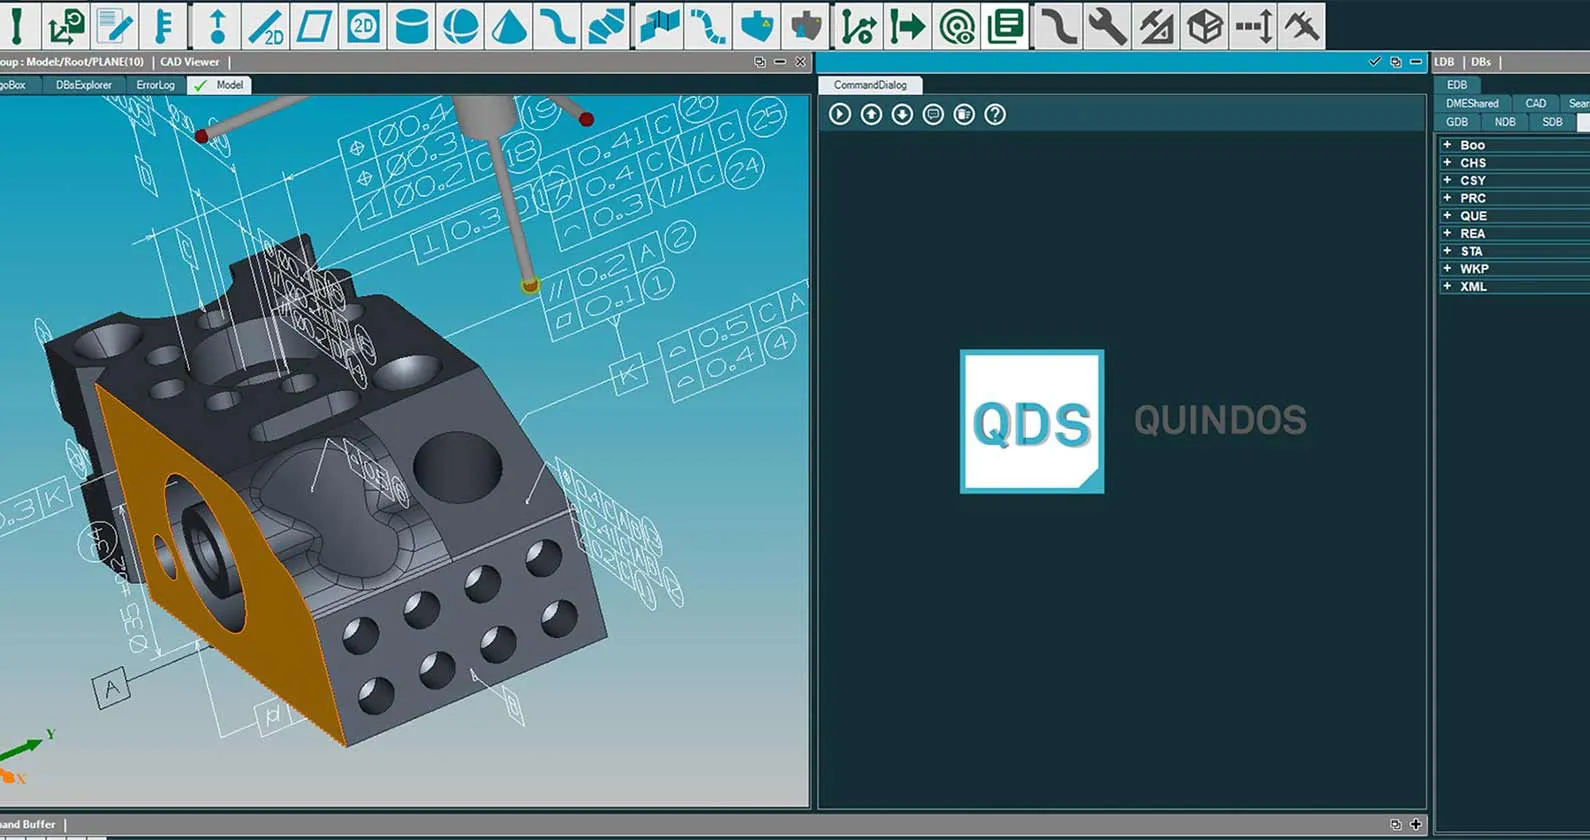
Task: Select the cylinder element tool
Action: tap(411, 26)
